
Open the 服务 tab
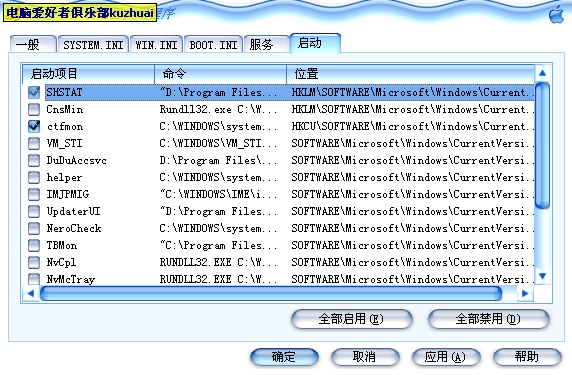click(x=266, y=45)
